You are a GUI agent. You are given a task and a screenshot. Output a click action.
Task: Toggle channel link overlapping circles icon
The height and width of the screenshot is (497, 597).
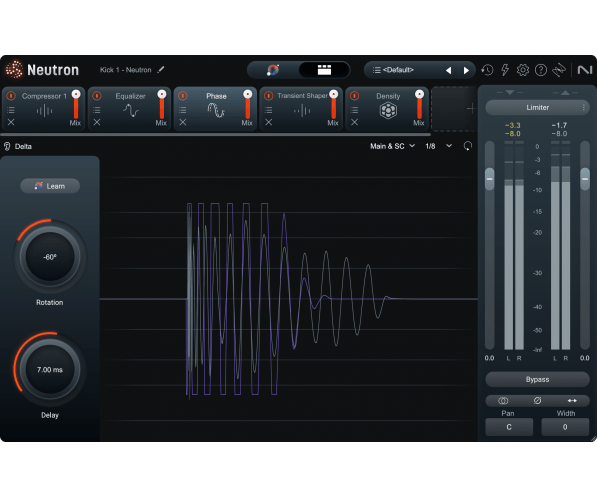[503, 401]
